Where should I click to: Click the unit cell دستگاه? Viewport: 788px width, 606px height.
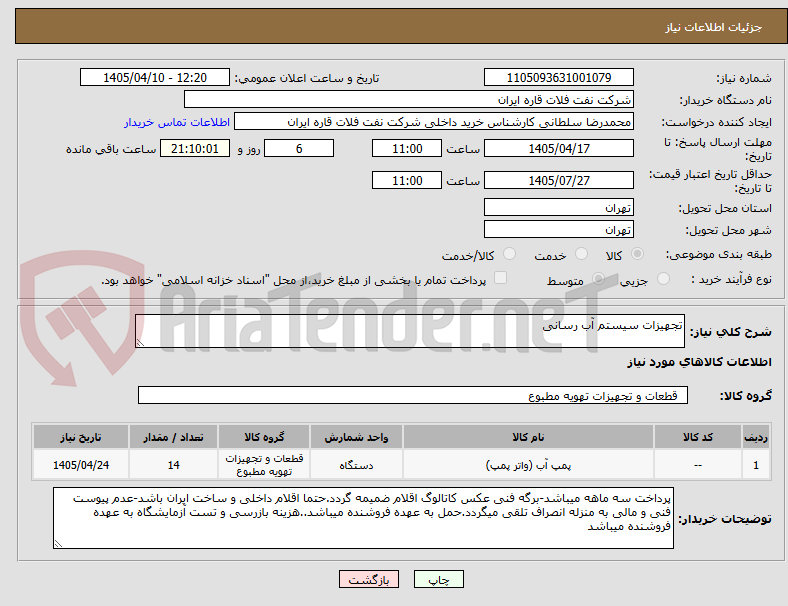(356, 465)
